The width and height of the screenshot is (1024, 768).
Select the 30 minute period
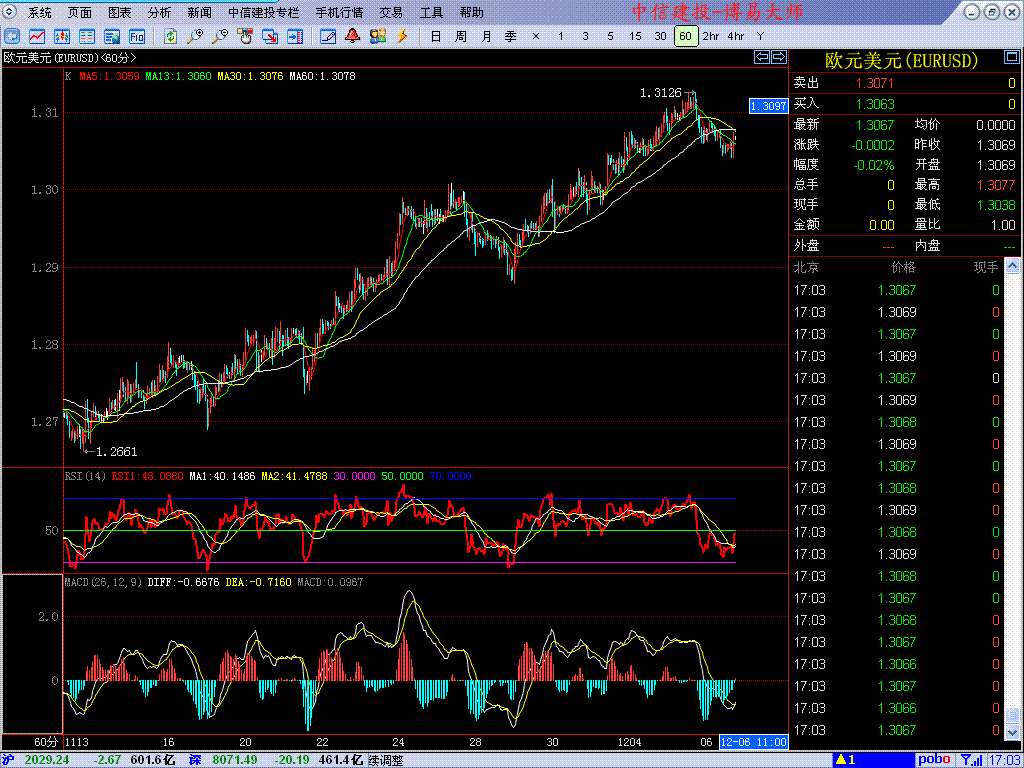point(660,37)
